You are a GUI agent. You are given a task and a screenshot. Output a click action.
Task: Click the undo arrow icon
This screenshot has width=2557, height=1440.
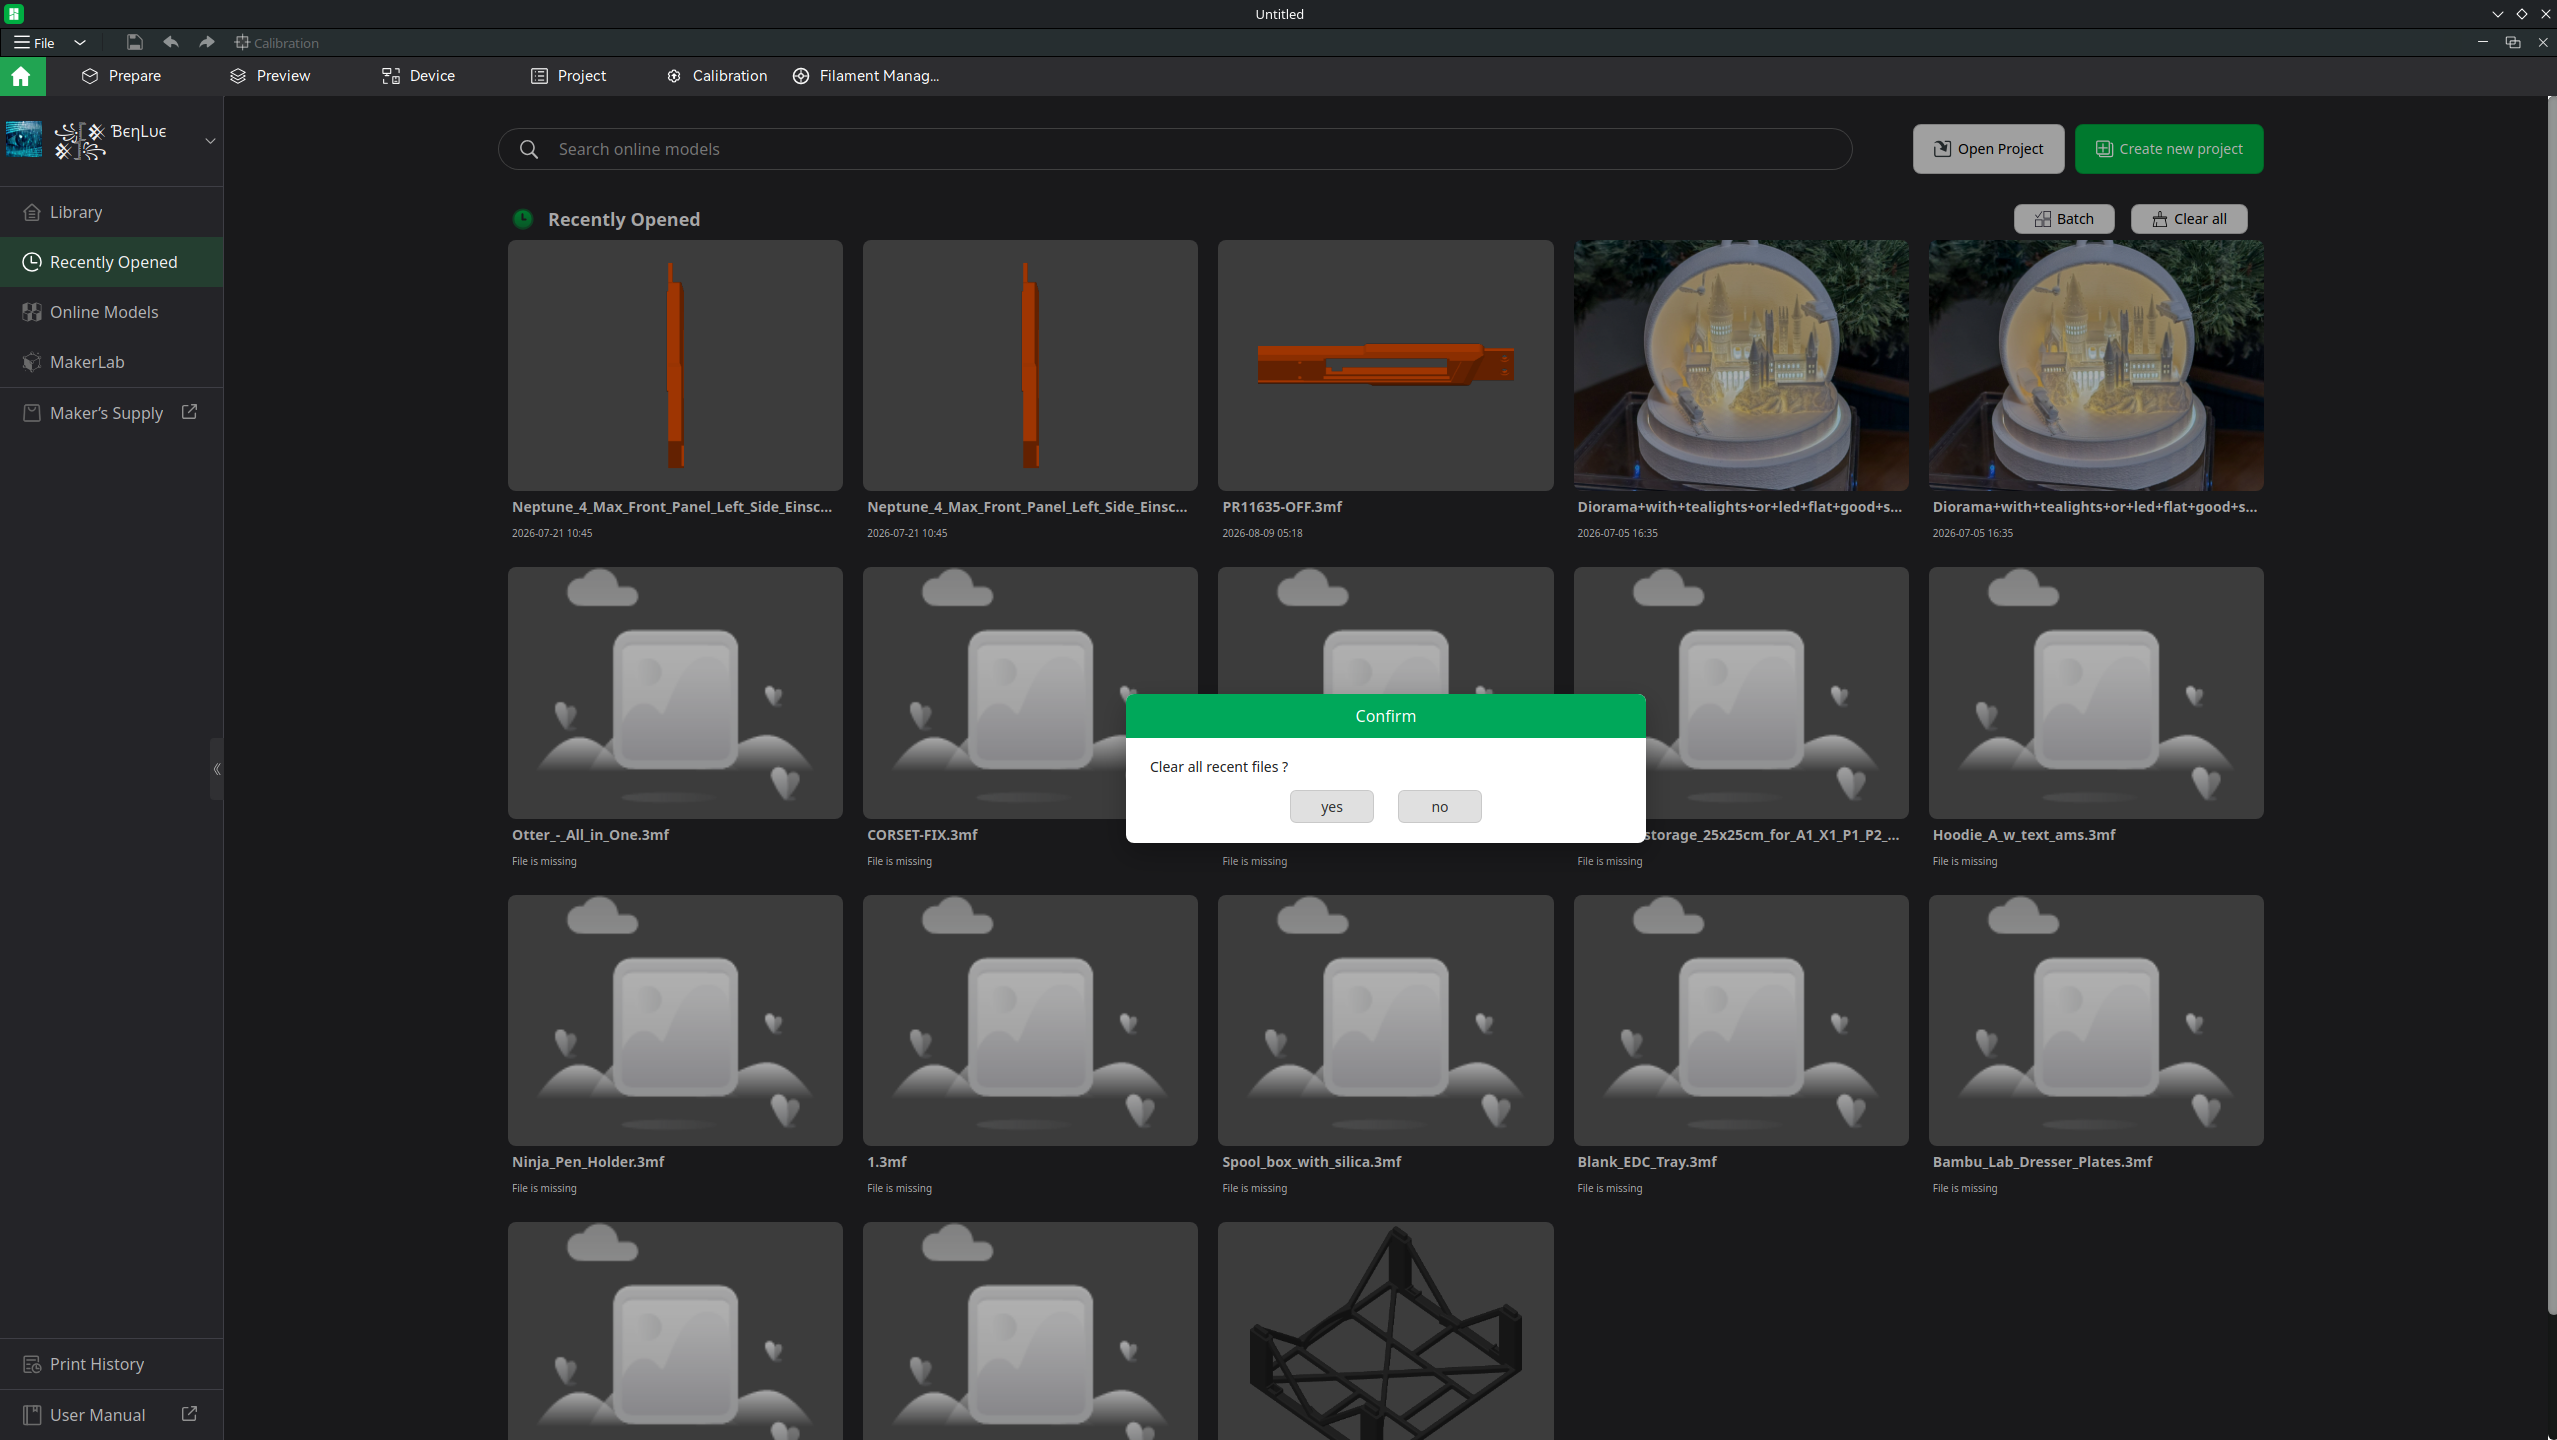pyautogui.click(x=171, y=42)
